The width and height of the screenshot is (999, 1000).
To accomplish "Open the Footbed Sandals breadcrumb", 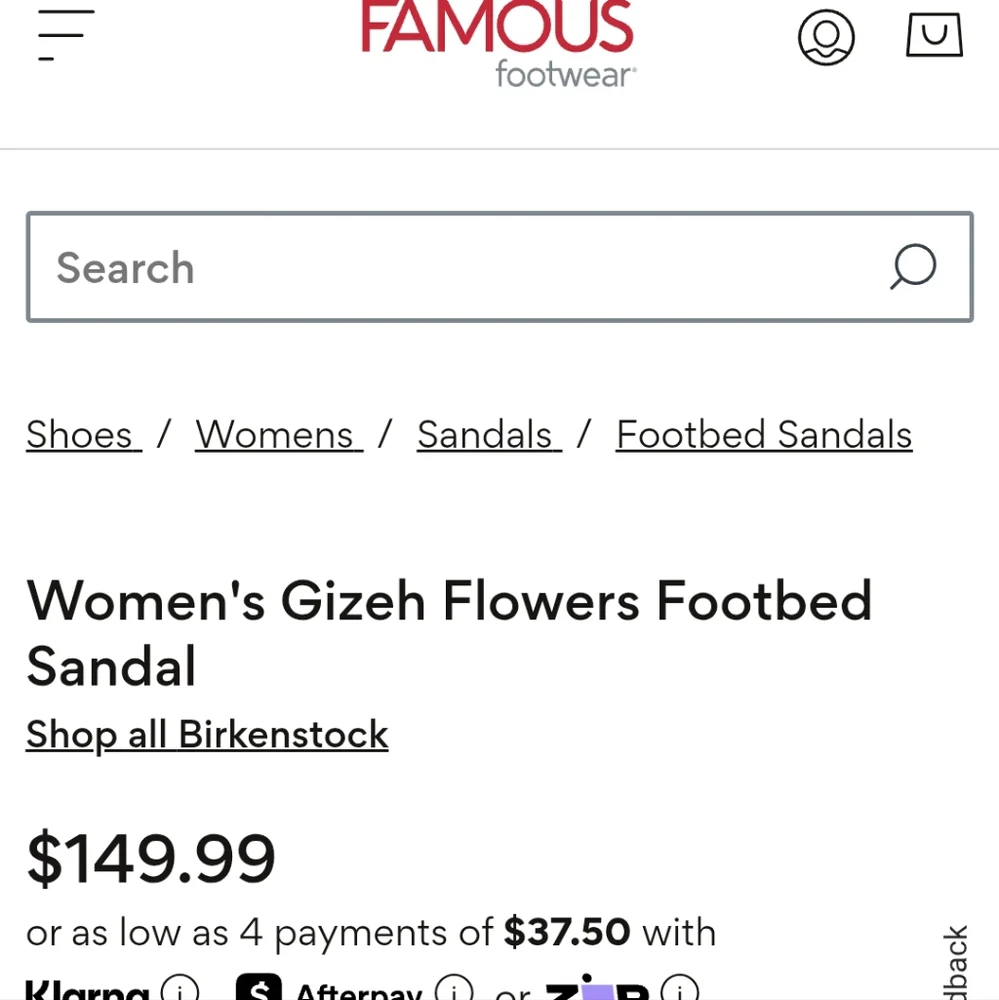I will [x=764, y=434].
